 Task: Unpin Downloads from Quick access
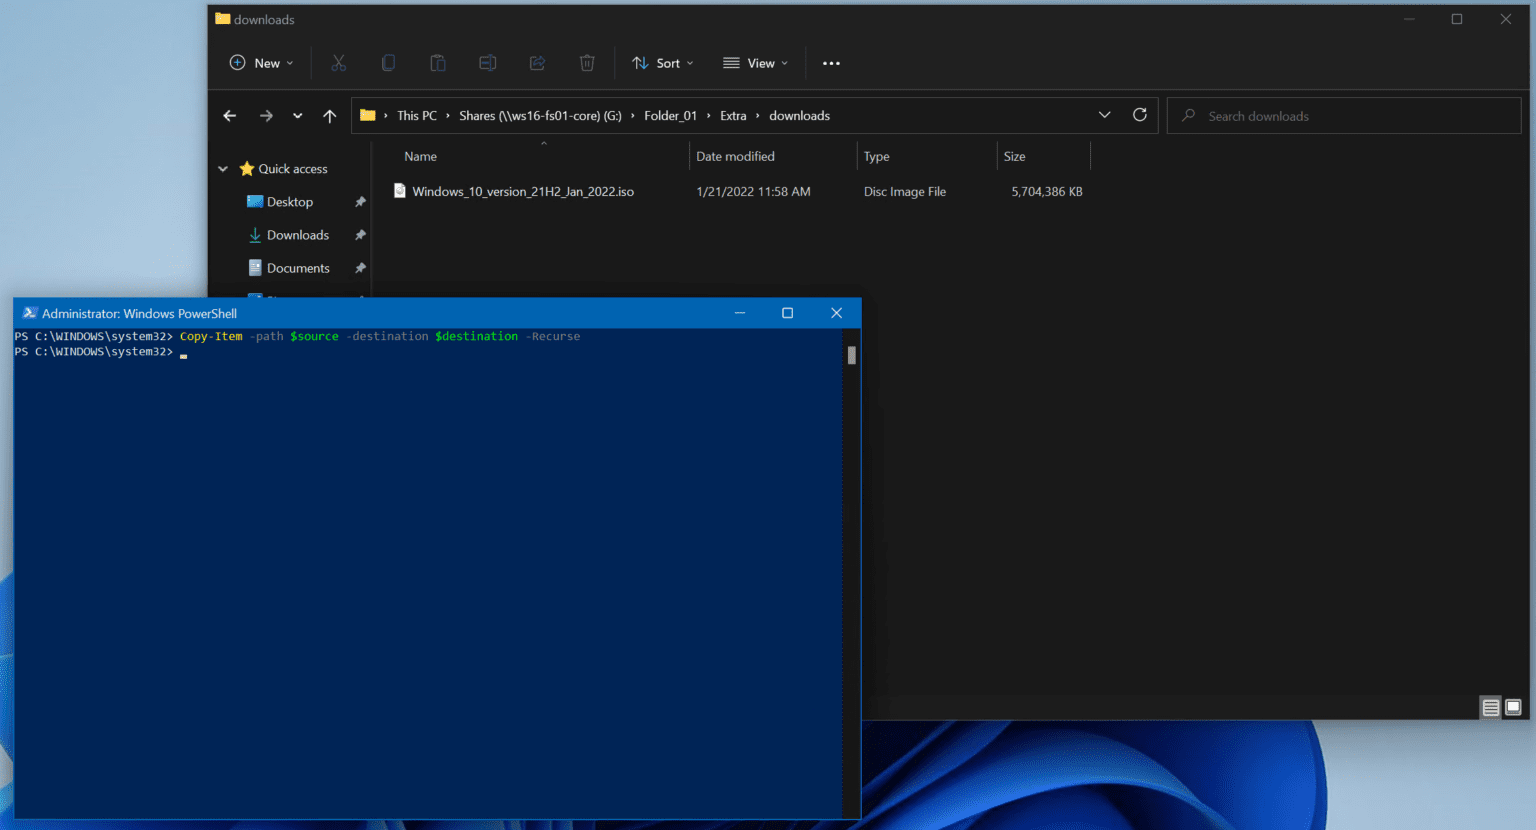[360, 234]
